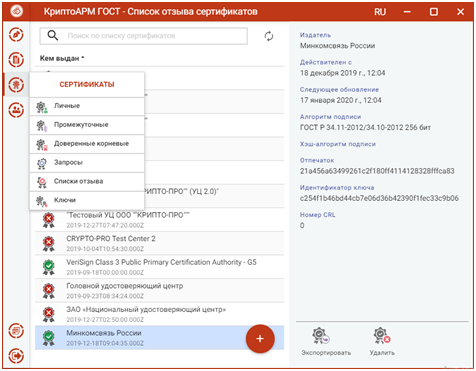The height and width of the screenshot is (371, 476).
Task: Delete the CRL with Удалить button
Action: pyautogui.click(x=382, y=342)
